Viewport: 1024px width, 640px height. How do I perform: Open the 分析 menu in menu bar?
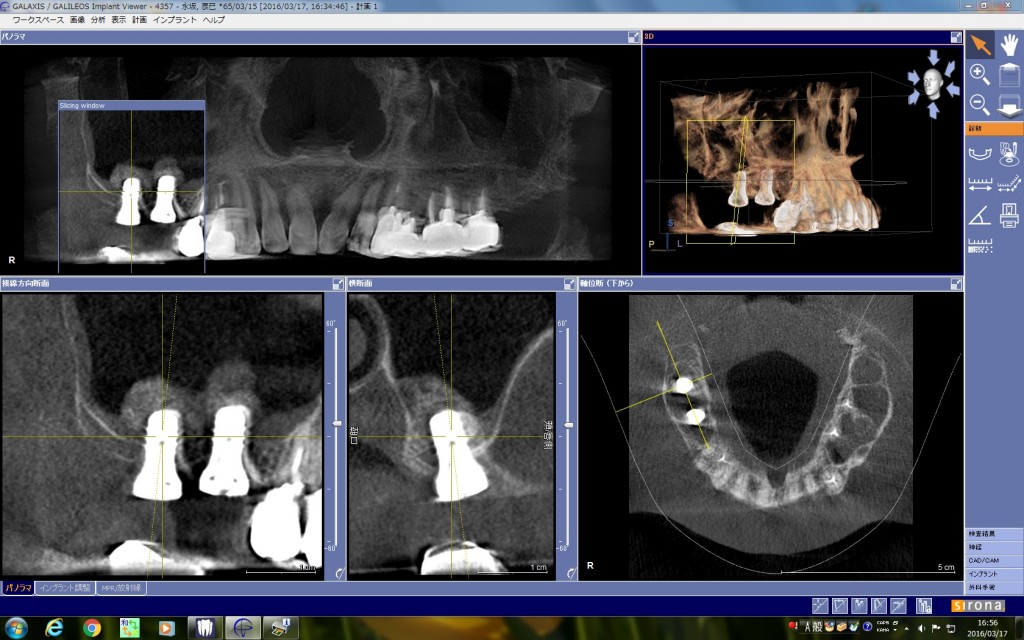click(x=98, y=20)
